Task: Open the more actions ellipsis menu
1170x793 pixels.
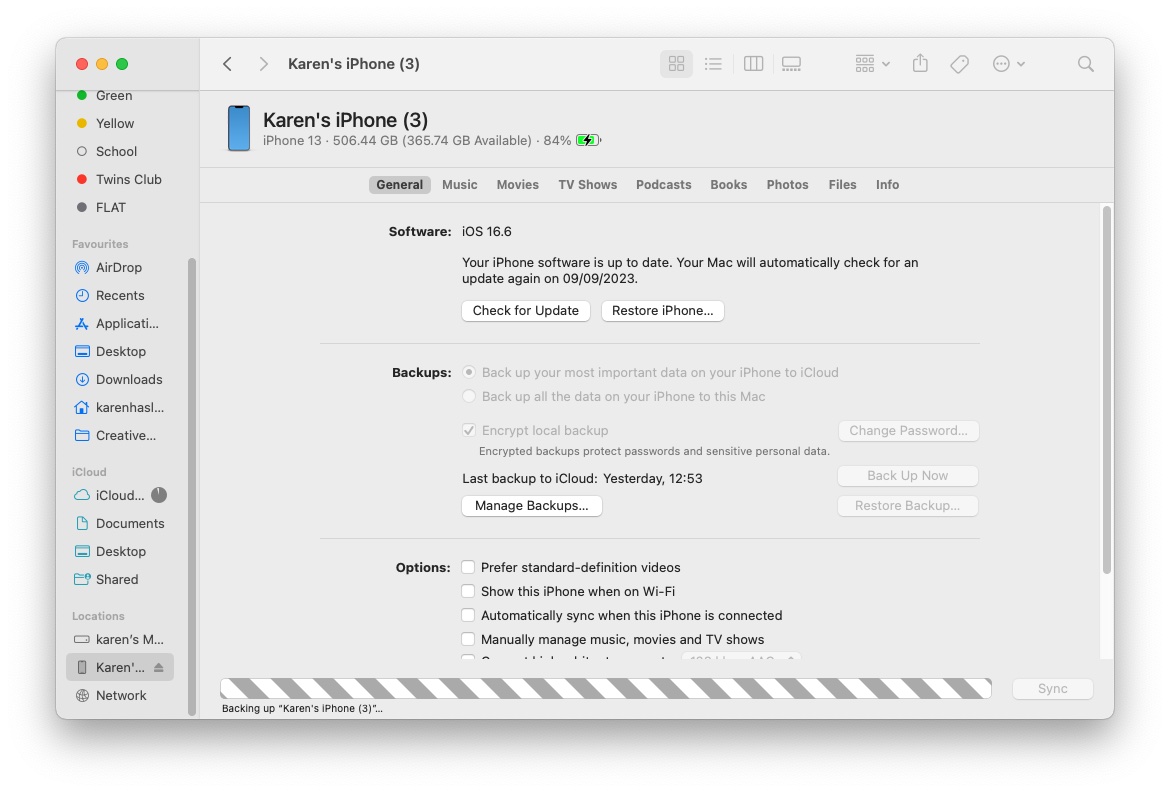Action: (1008, 64)
